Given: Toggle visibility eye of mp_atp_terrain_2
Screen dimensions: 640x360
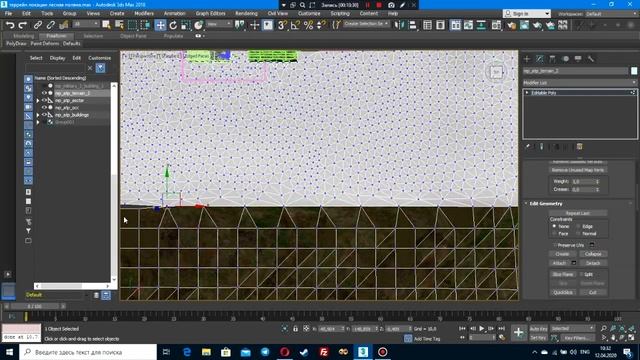Looking at the screenshot, I should pyautogui.click(x=44, y=93).
